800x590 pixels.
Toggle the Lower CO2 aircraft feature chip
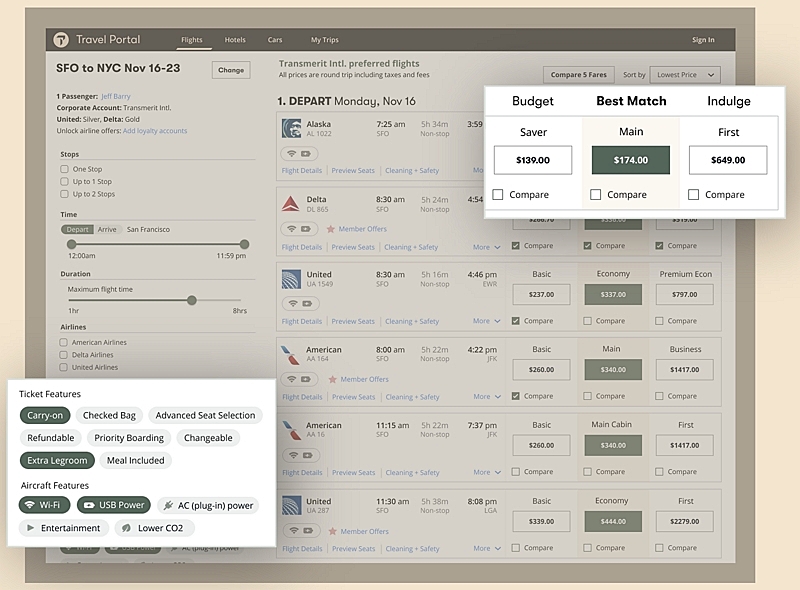(155, 528)
